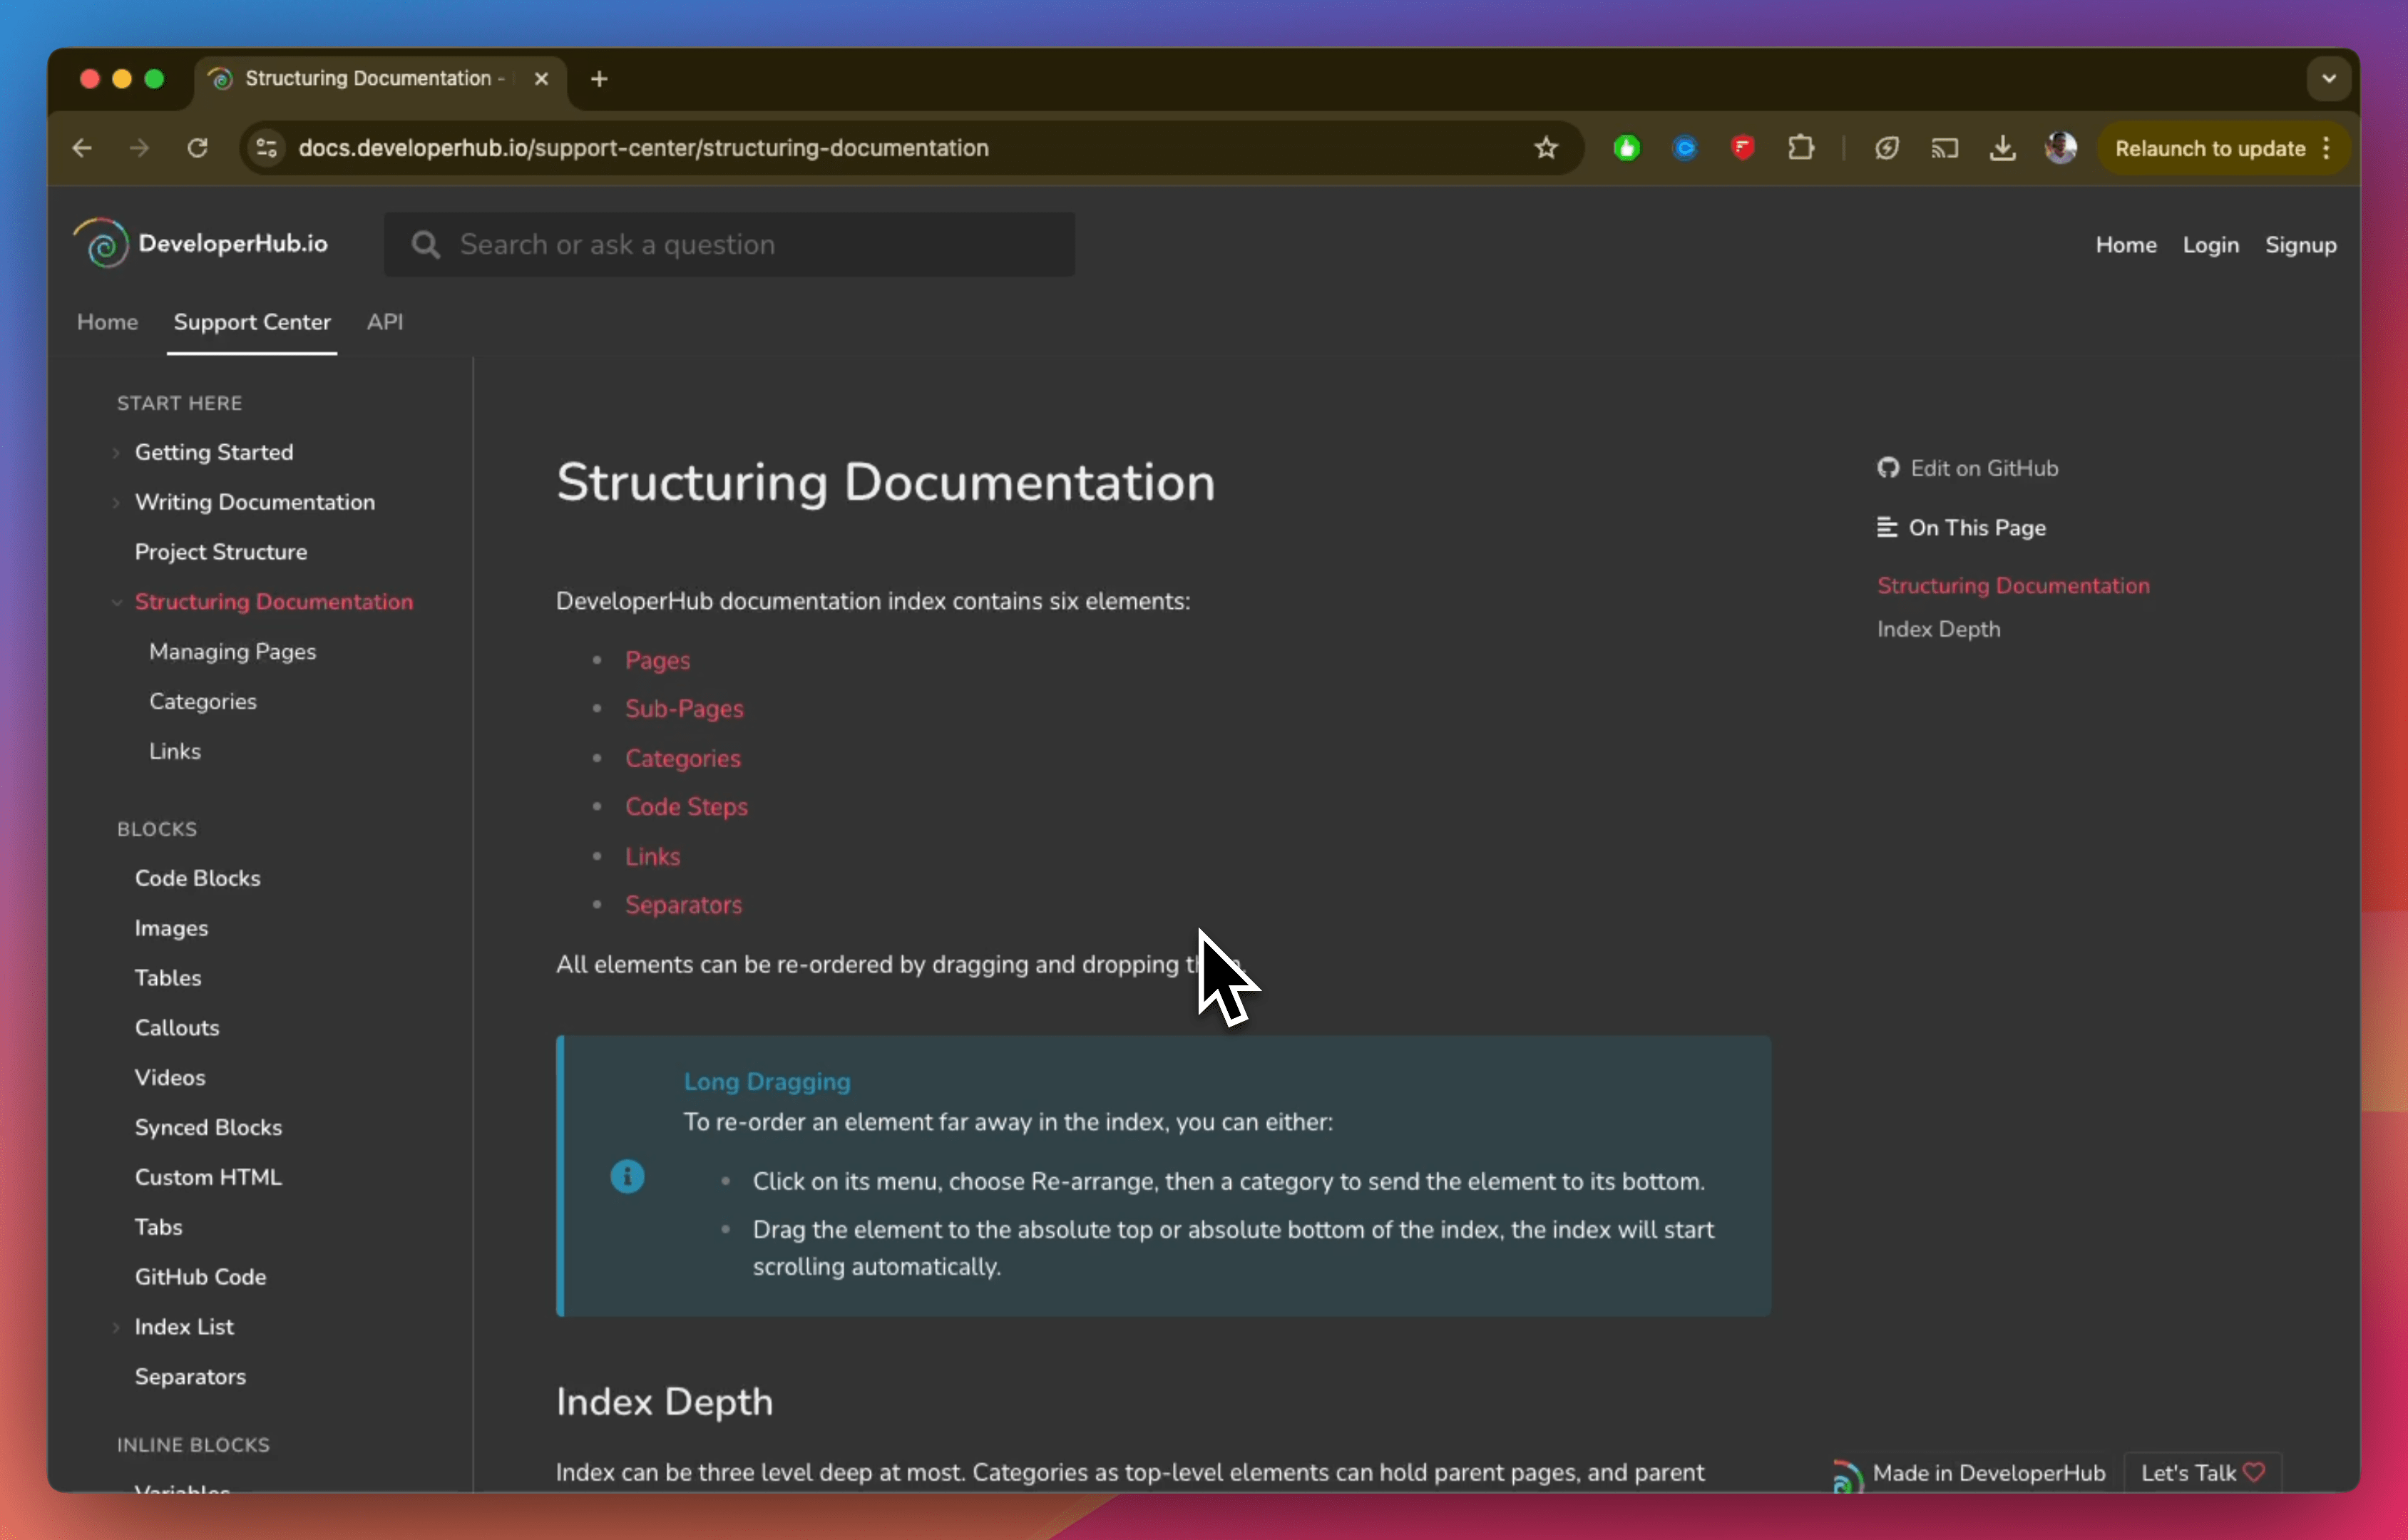Switch to the API tab
2408x1540 pixels.
click(x=385, y=322)
